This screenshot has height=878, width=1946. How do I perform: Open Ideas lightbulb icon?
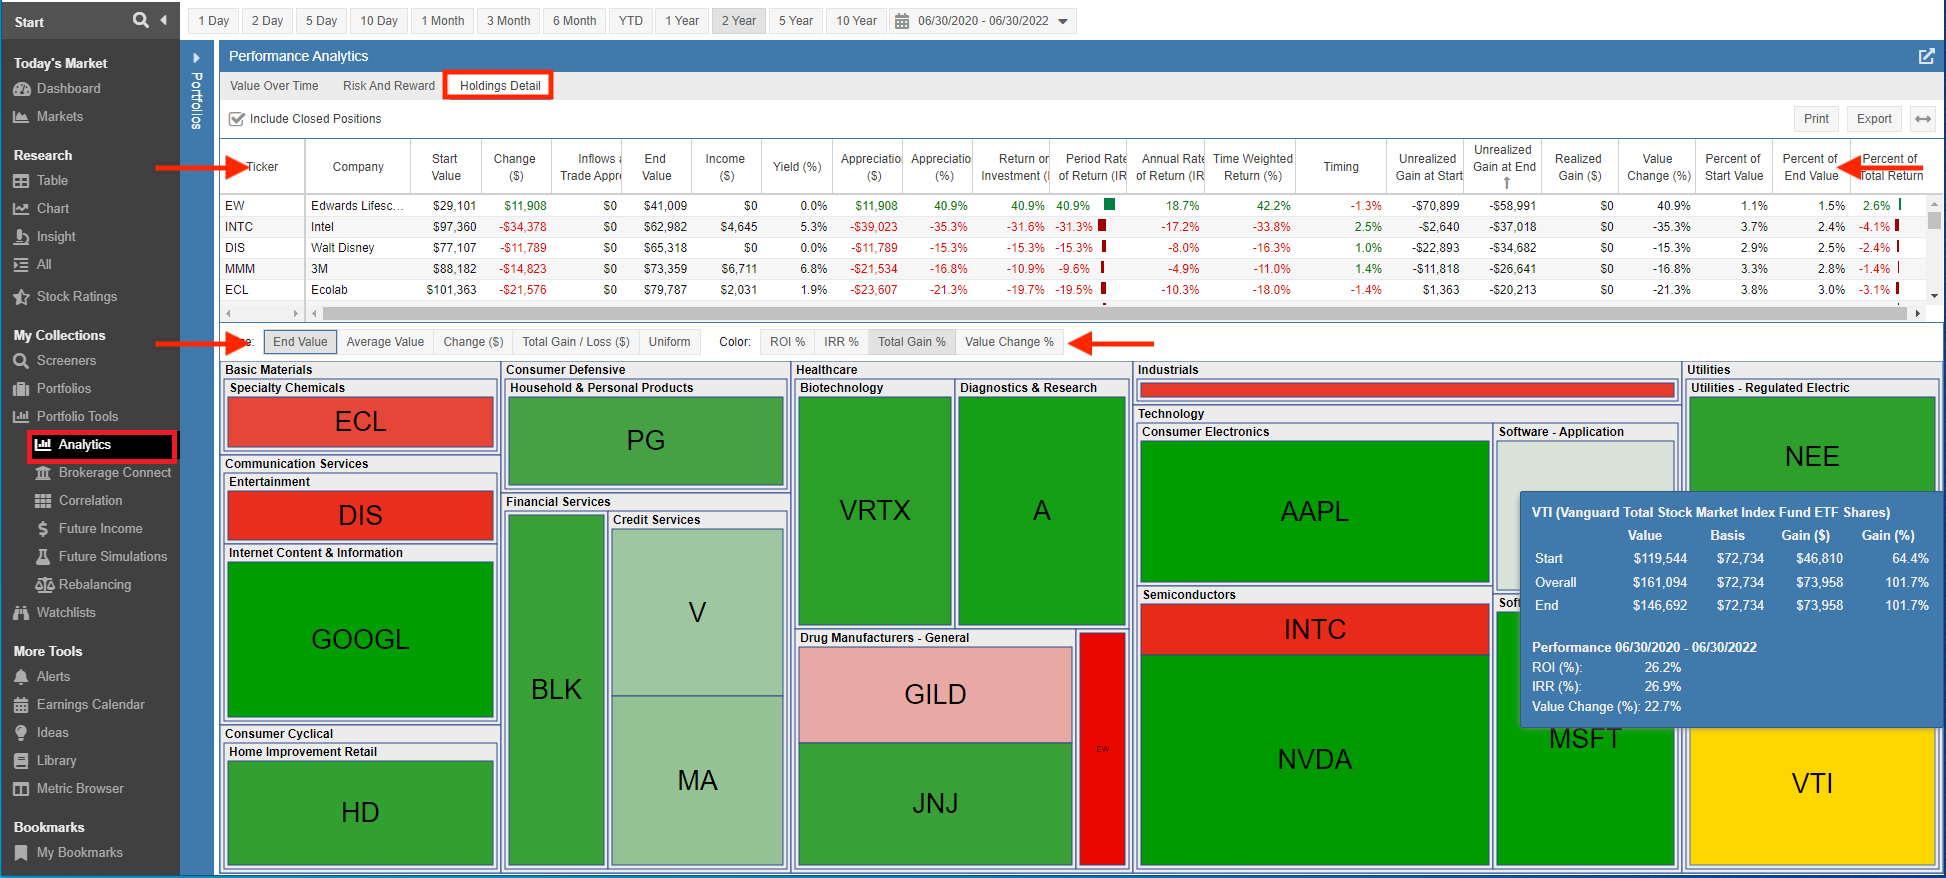point(21,733)
